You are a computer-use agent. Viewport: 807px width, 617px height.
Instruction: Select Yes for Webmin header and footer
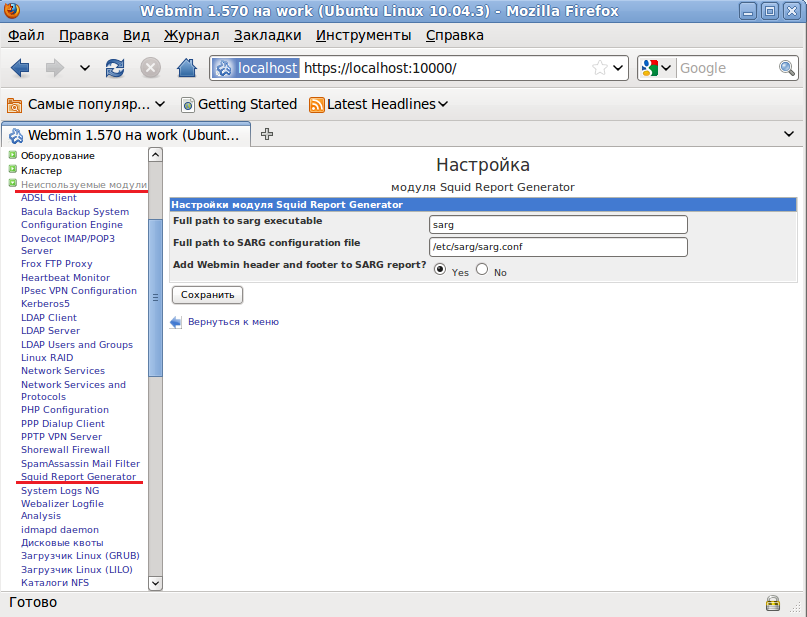click(x=440, y=269)
